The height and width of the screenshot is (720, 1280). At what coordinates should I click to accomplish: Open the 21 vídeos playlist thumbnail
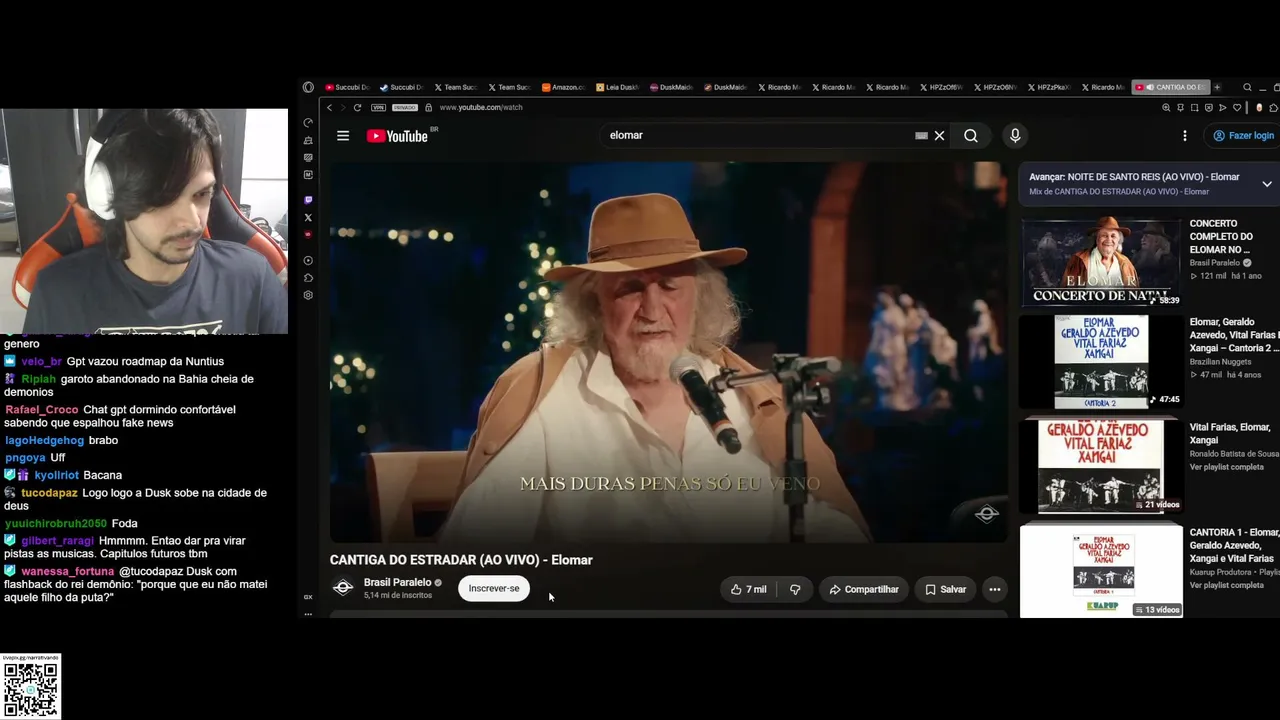pos(1101,467)
